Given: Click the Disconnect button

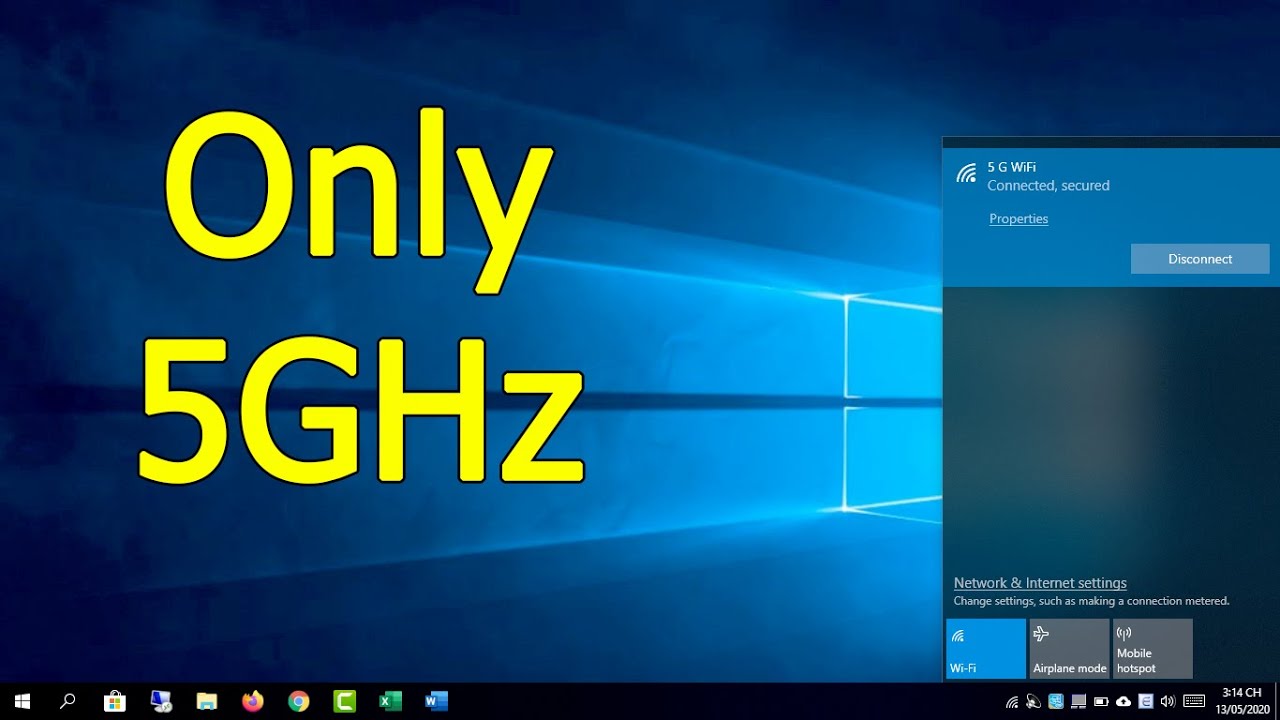Looking at the screenshot, I should pyautogui.click(x=1200, y=259).
